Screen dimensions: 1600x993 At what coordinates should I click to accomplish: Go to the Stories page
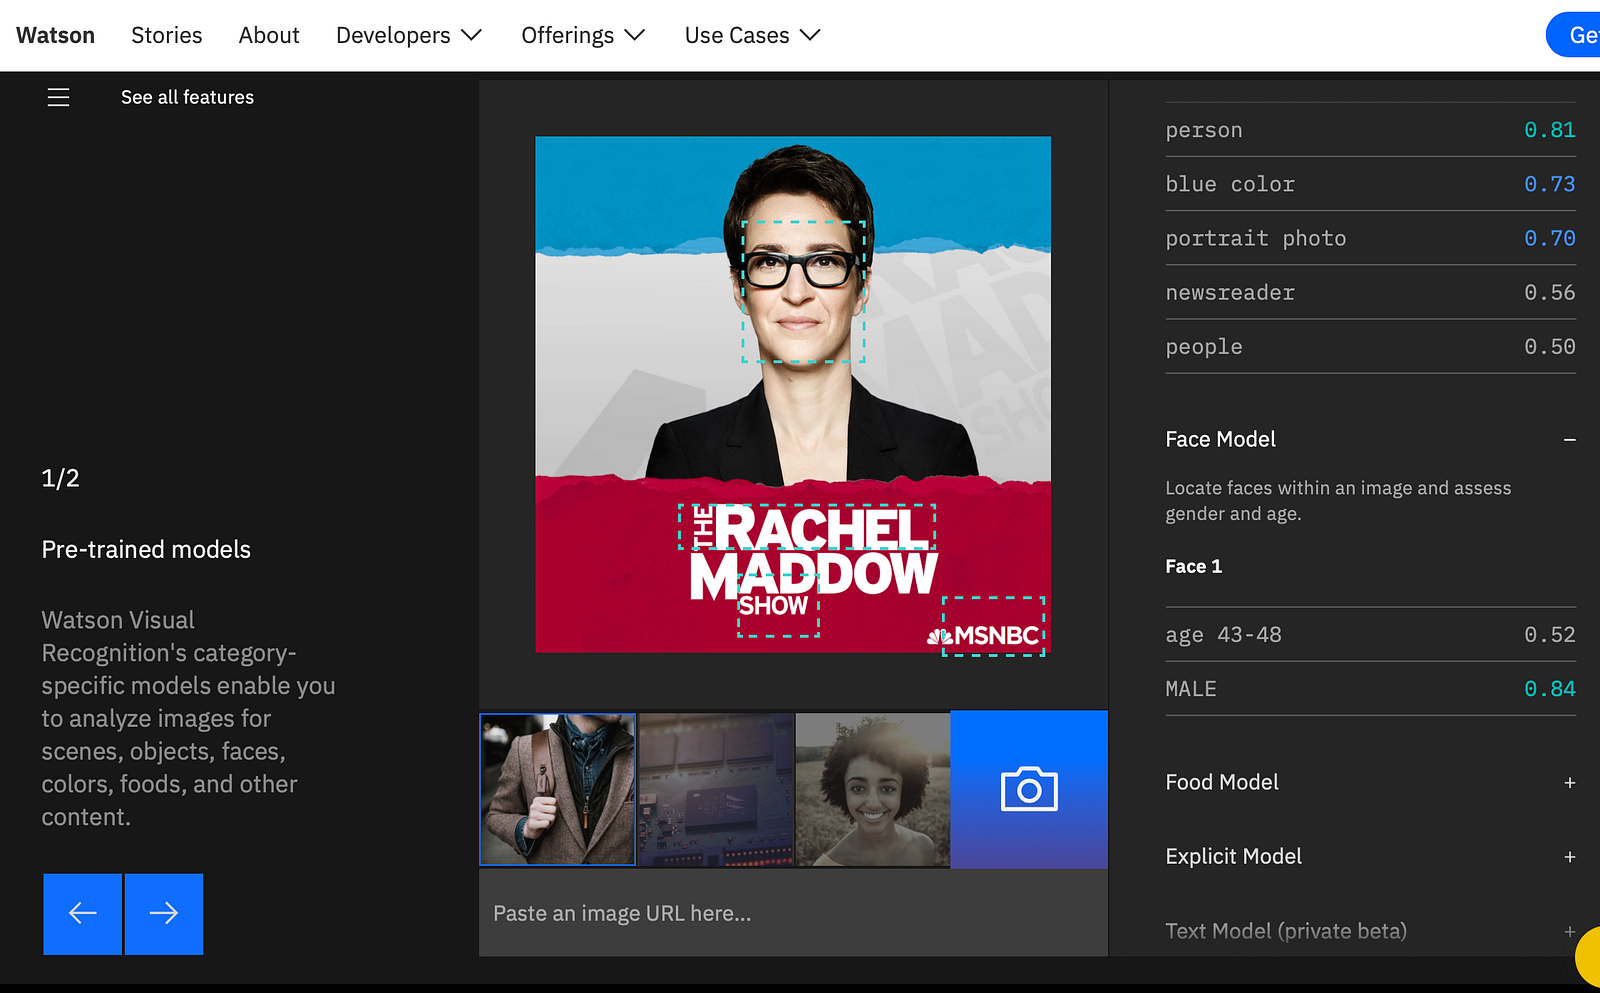point(167,35)
